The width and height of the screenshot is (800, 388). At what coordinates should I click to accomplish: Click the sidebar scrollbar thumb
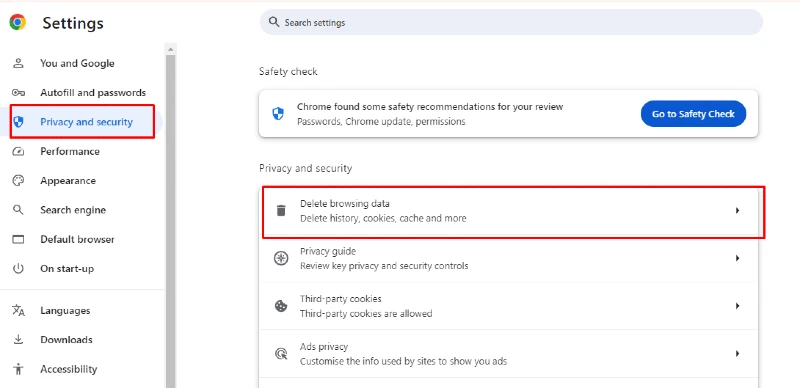(170, 221)
